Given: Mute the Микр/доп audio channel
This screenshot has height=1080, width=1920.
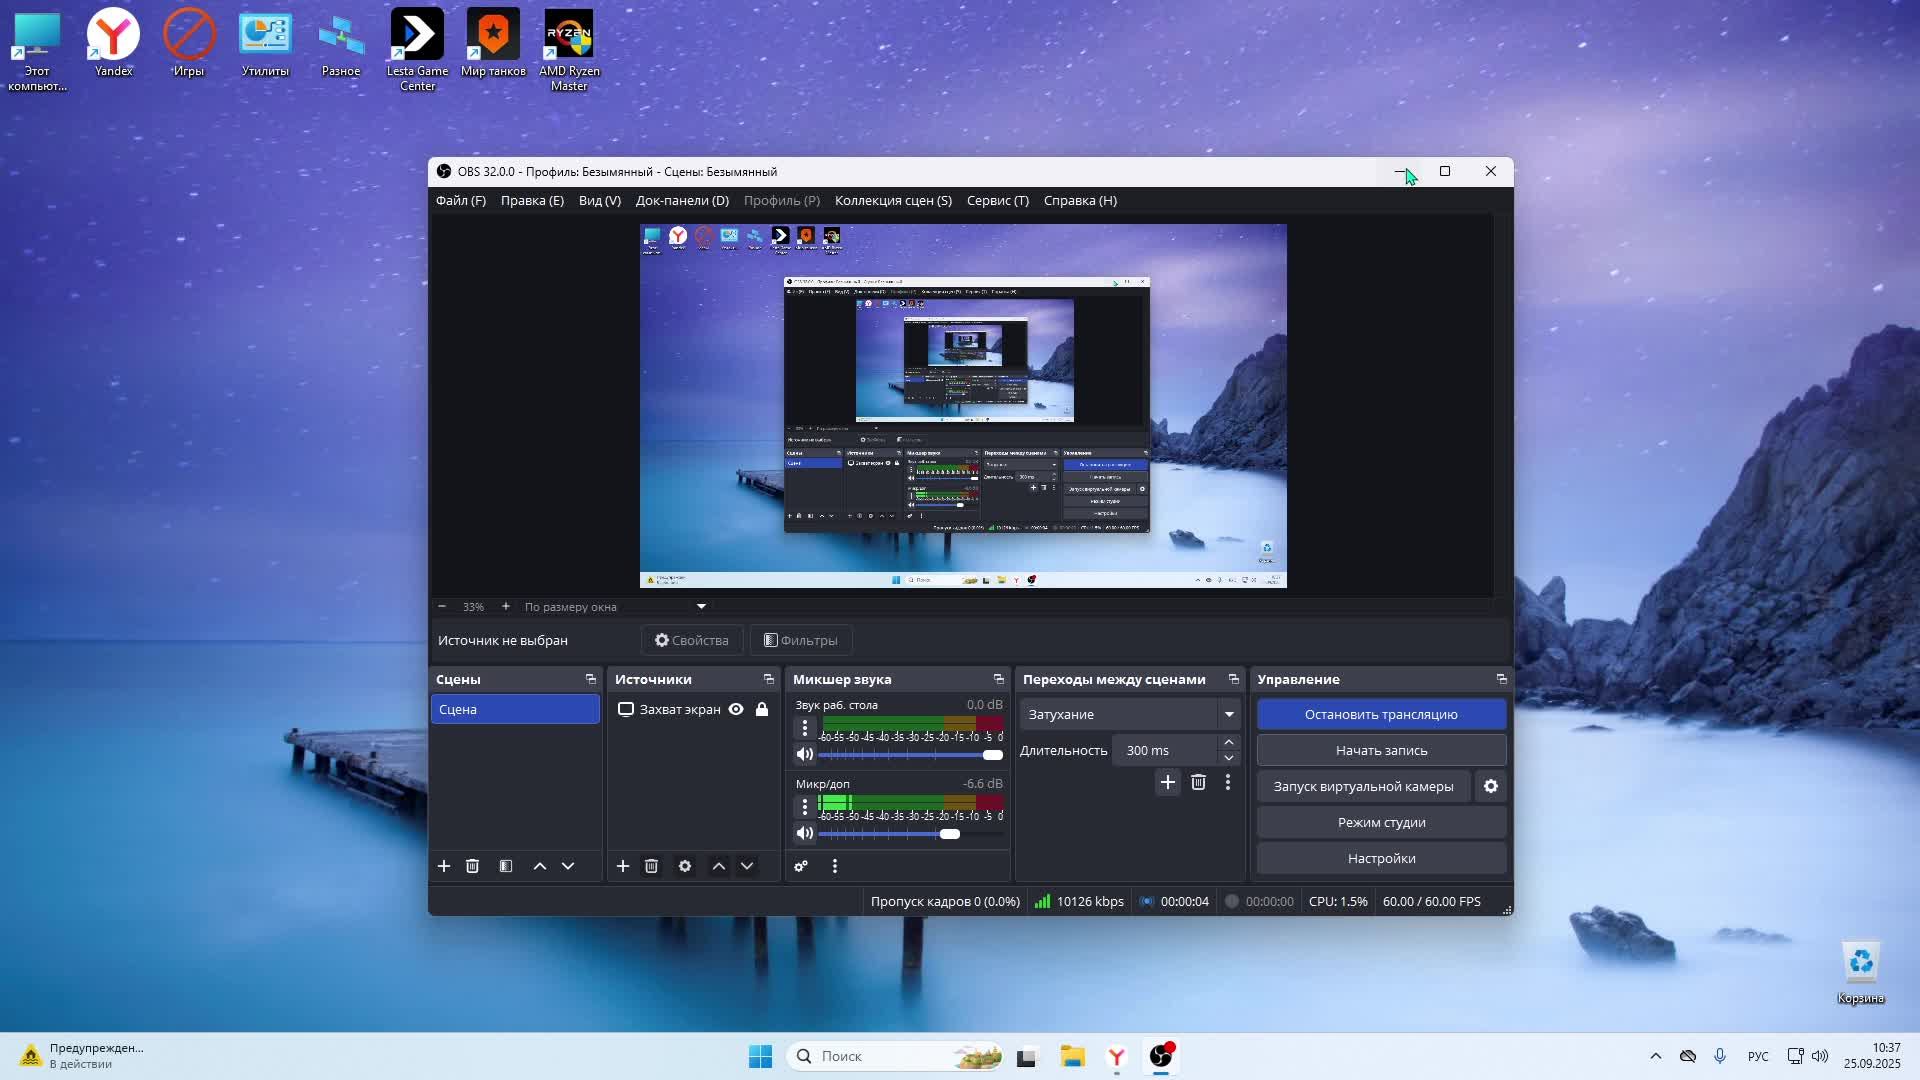Looking at the screenshot, I should (805, 833).
